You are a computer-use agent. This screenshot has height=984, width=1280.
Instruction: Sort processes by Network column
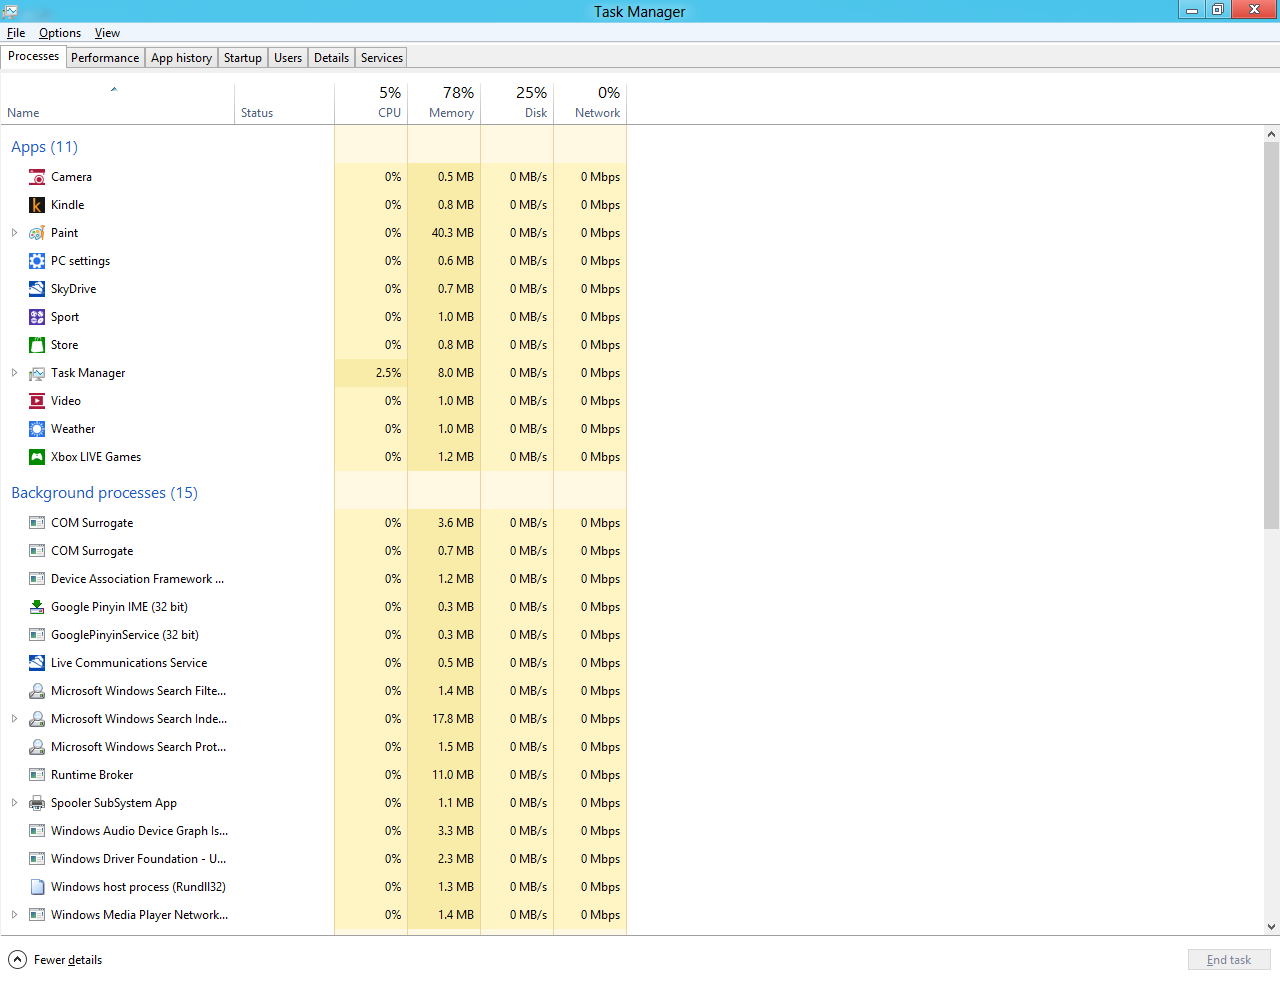point(590,104)
